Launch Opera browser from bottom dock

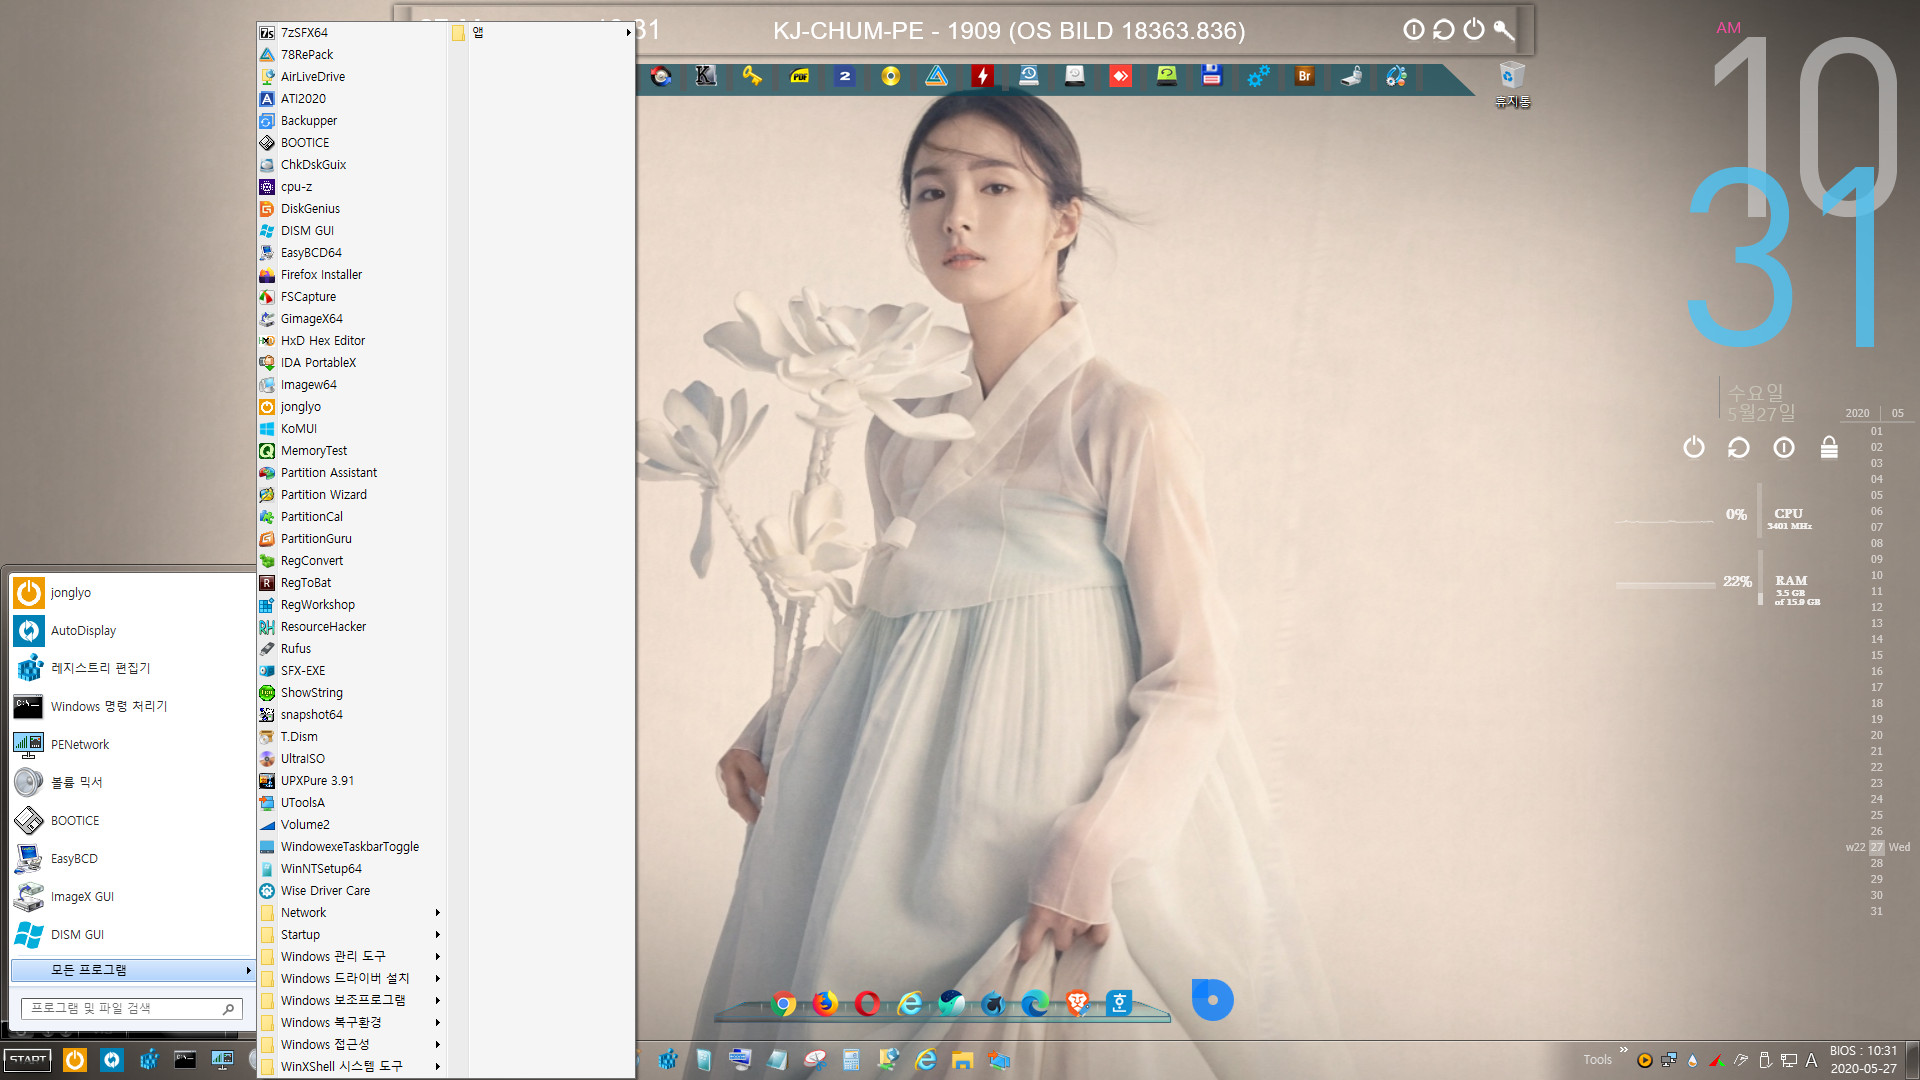click(x=867, y=1003)
